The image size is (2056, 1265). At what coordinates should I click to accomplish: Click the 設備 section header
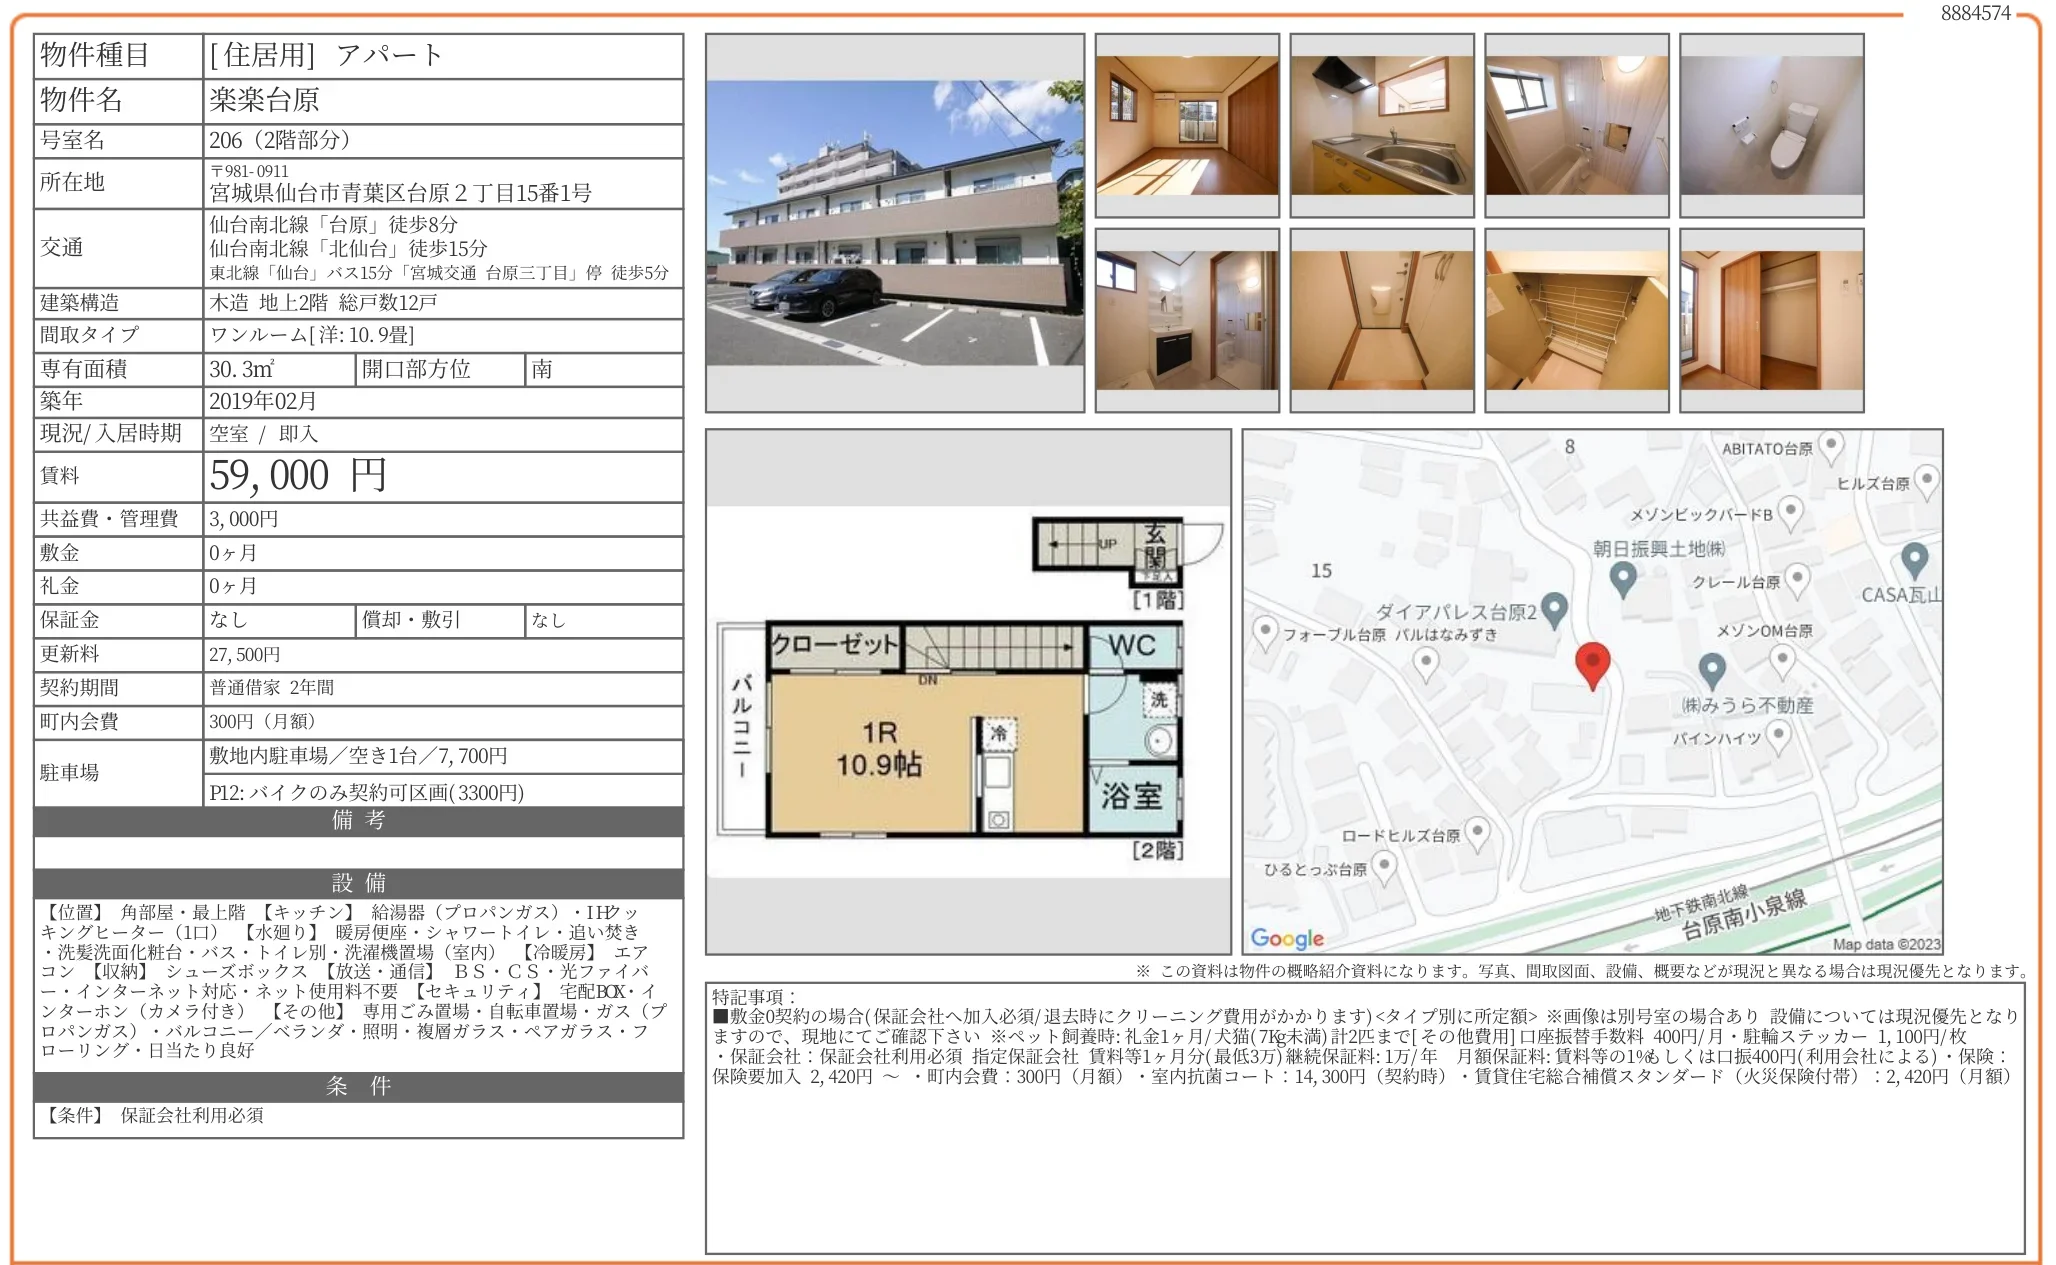358,883
